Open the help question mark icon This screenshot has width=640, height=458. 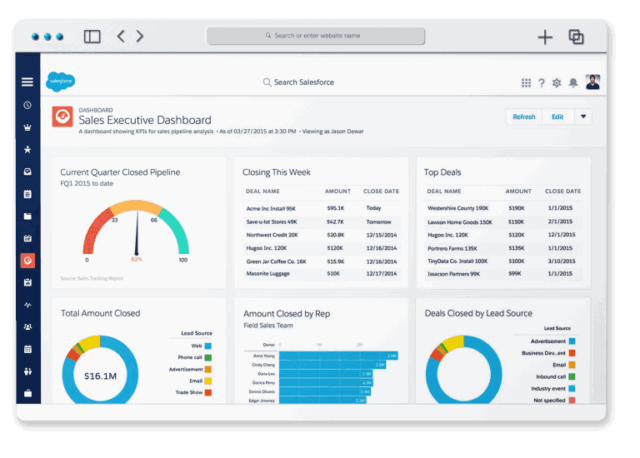542,83
